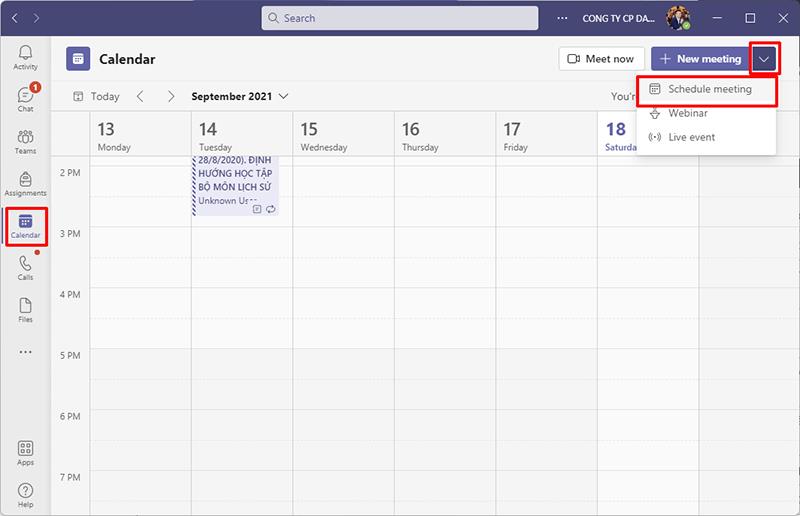Go to the Teams section
The height and width of the screenshot is (516, 800).
coord(25,141)
